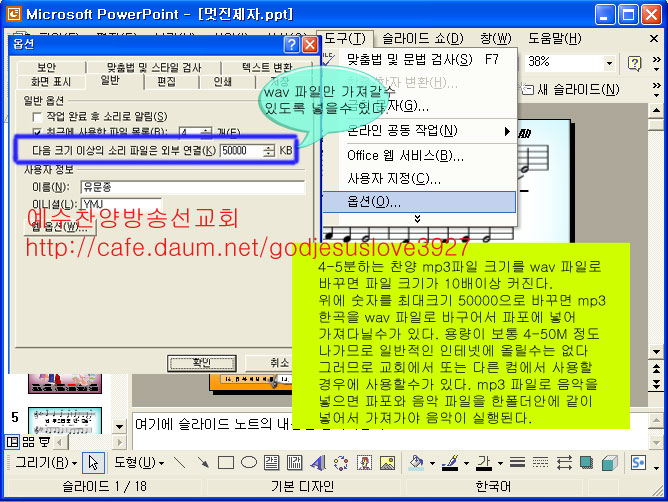
Task: Click the help icon beside zoom box
Action: [634, 63]
